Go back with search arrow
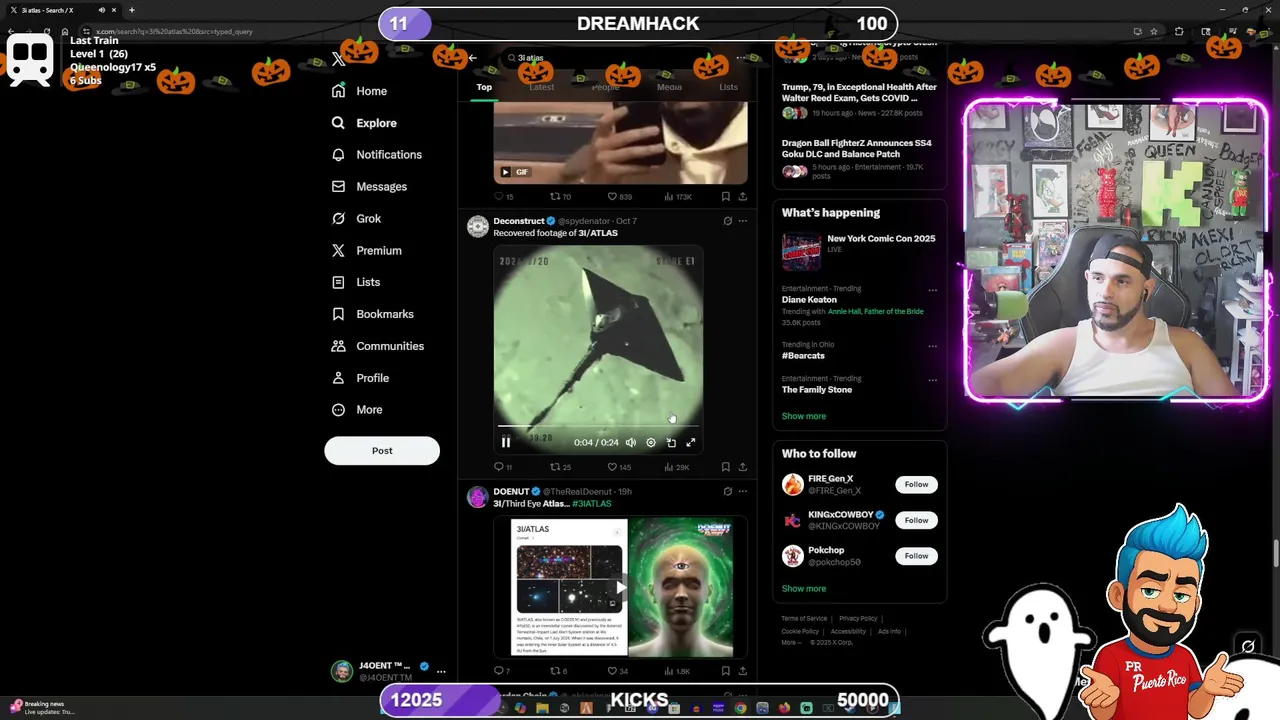Screen dimensions: 1280x720 [x=473, y=58]
